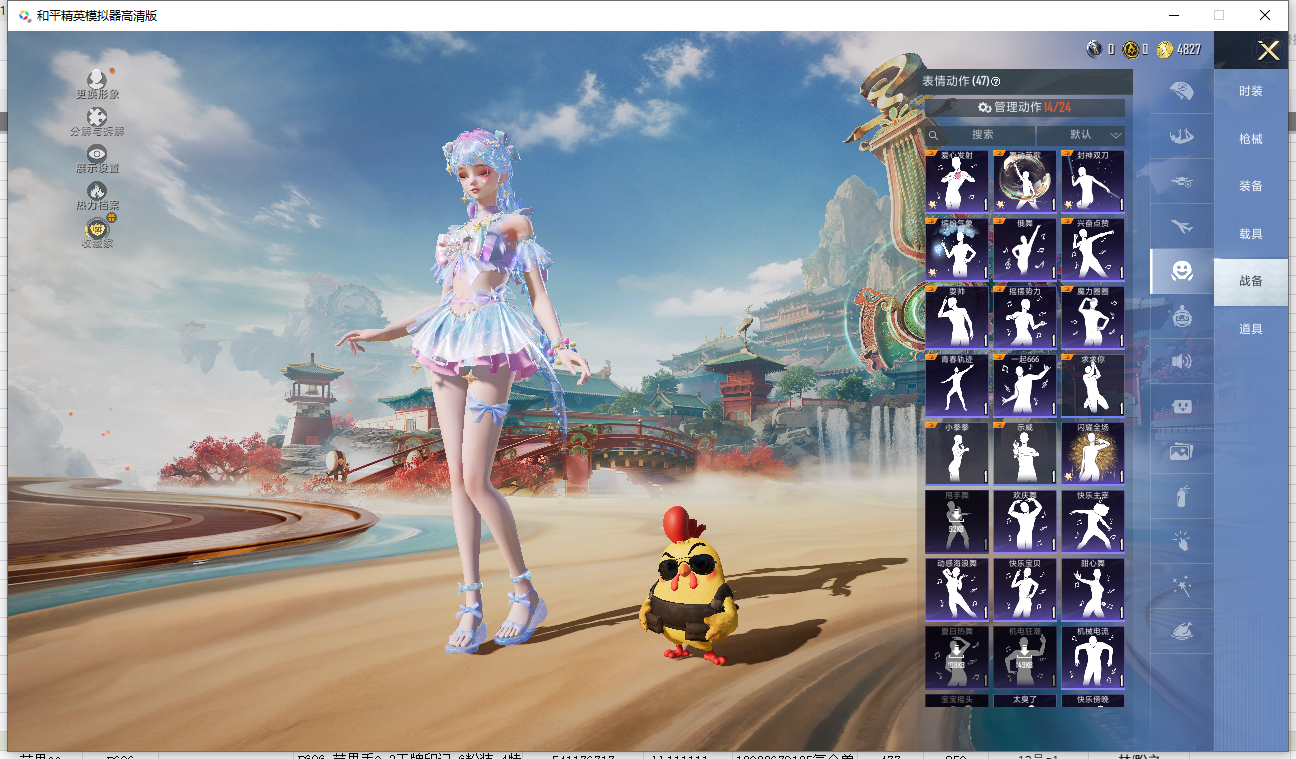The width and height of the screenshot is (1296, 759).
Task: Select the fire extinguisher category icon
Action: coord(1182,497)
